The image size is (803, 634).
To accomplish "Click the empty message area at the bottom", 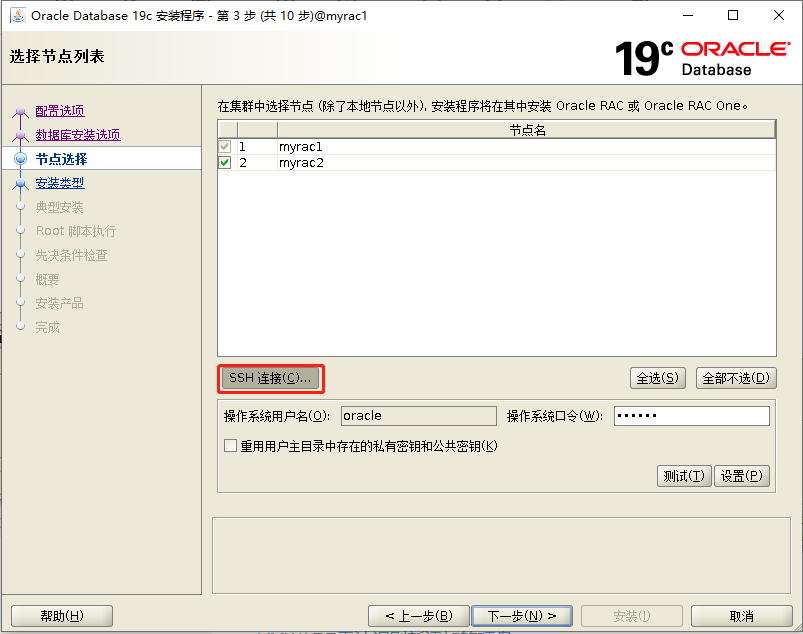I will (x=501, y=556).
